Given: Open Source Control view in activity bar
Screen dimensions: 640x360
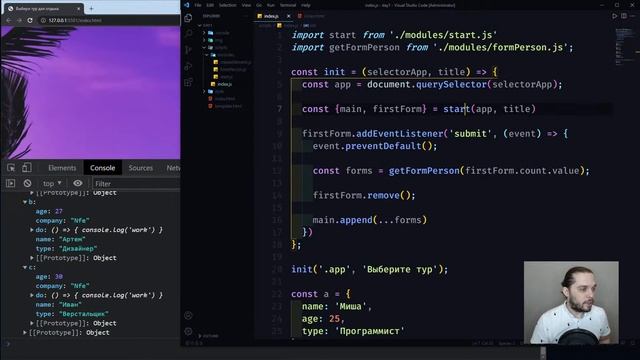Looking at the screenshot, I should (x=188, y=50).
